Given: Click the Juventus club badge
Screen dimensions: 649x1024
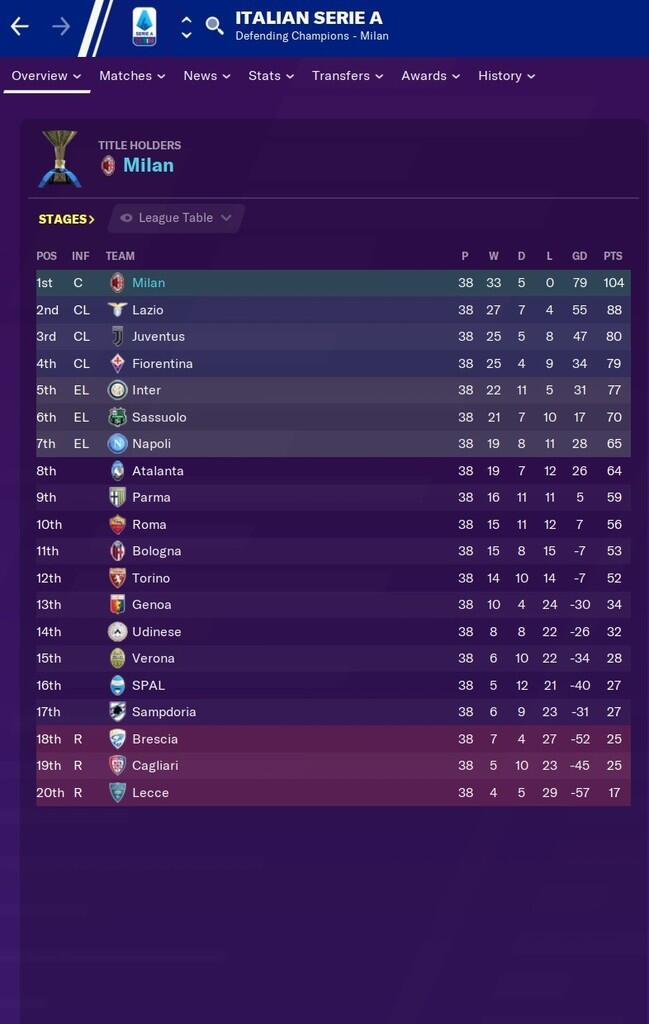Looking at the screenshot, I should pos(117,337).
